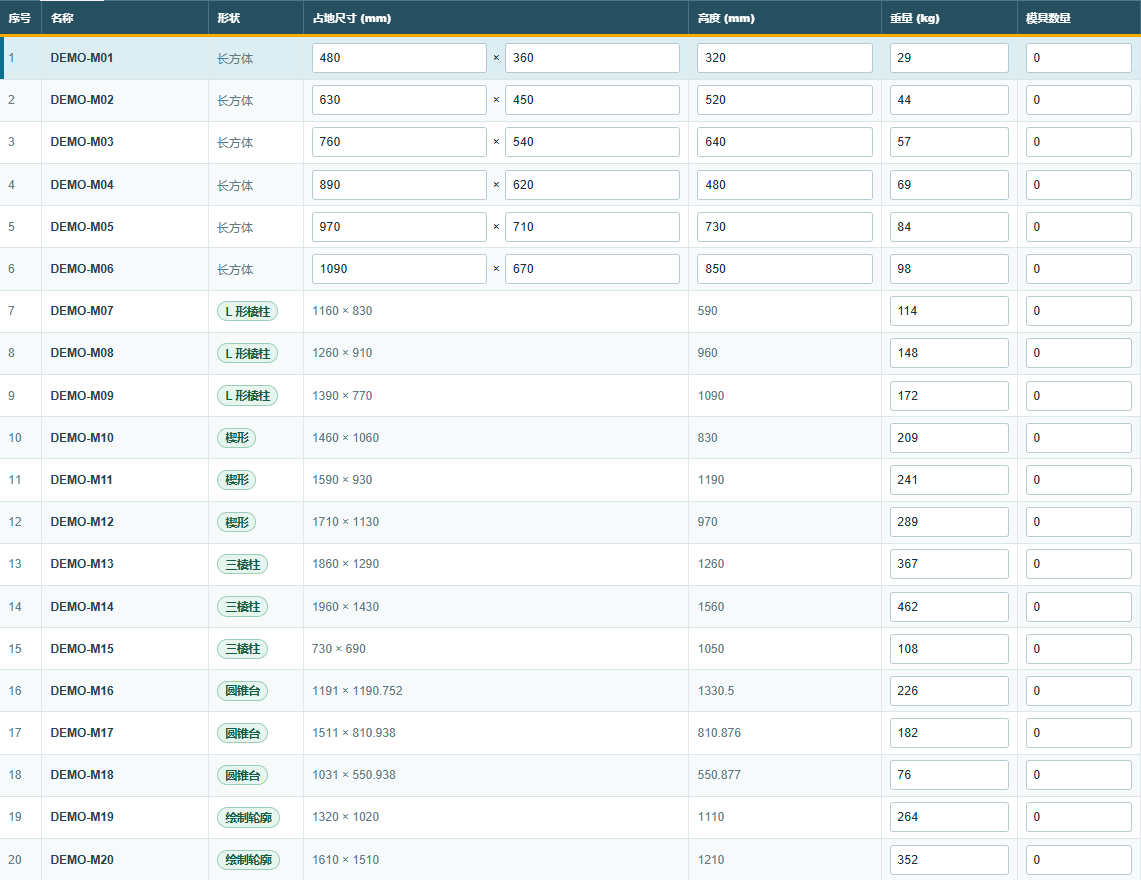The image size is (1141, 880).
Task: Select the DEMO-M12 row name
Action: click(x=82, y=522)
